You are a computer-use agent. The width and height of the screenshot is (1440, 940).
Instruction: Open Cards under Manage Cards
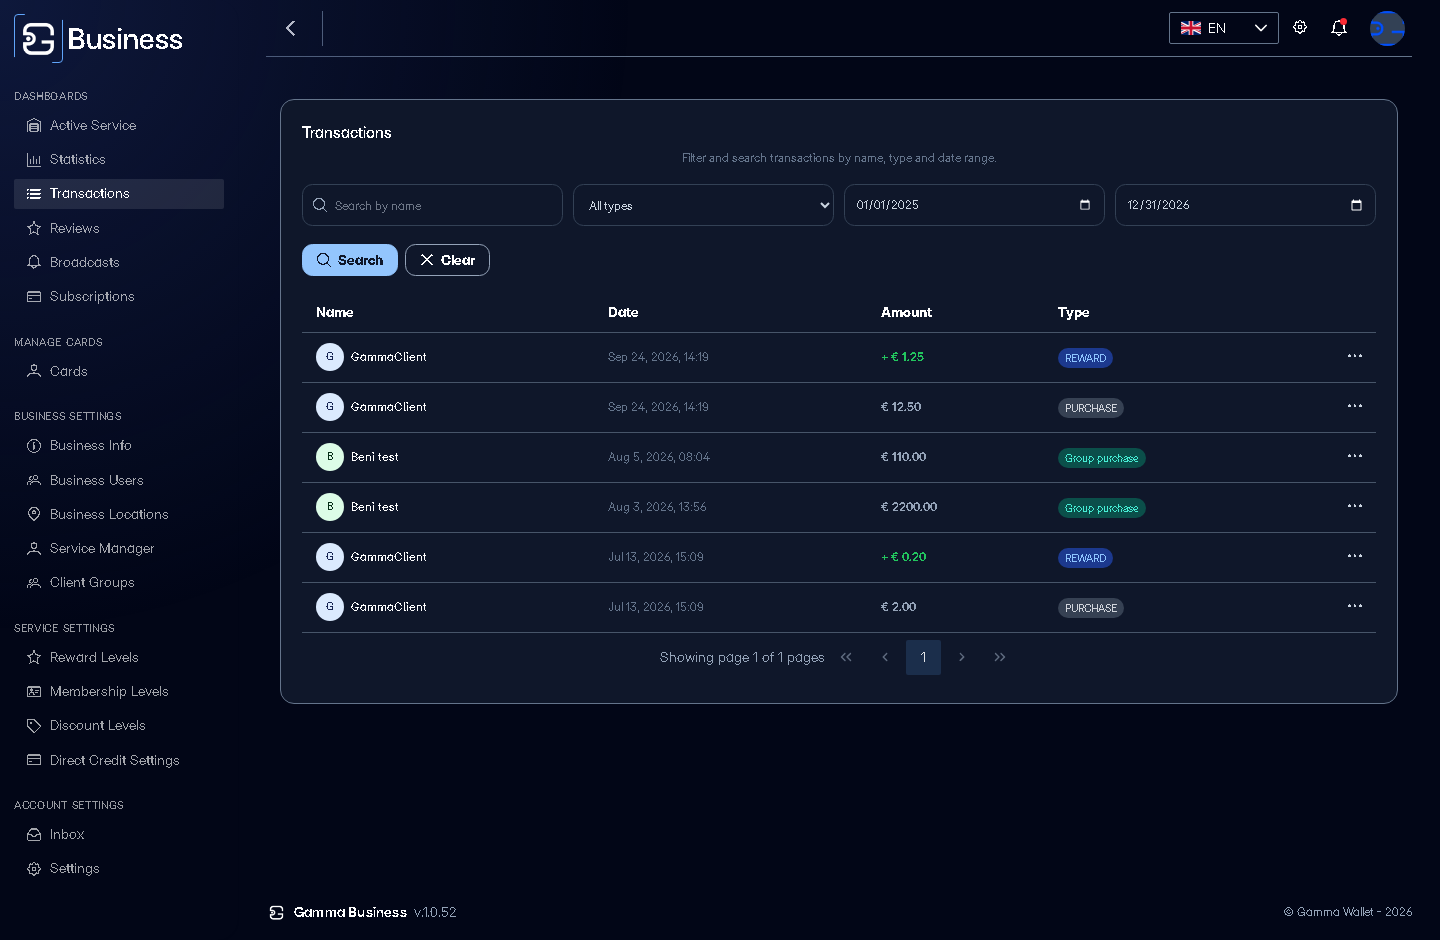point(119,371)
